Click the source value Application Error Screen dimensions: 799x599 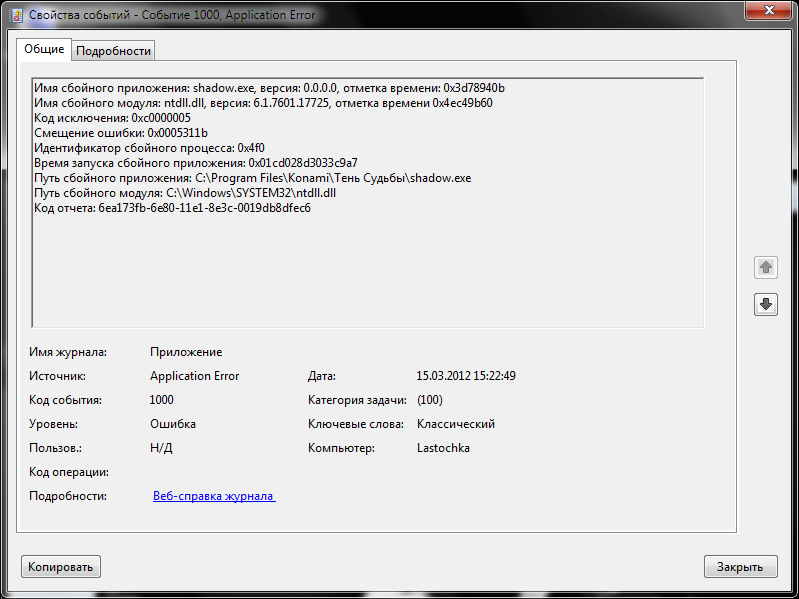(195, 376)
